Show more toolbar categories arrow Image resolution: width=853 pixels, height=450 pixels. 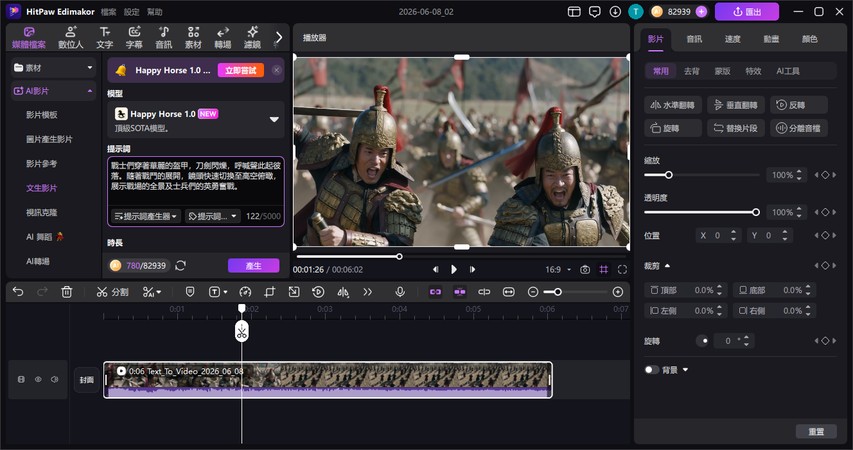(279, 37)
